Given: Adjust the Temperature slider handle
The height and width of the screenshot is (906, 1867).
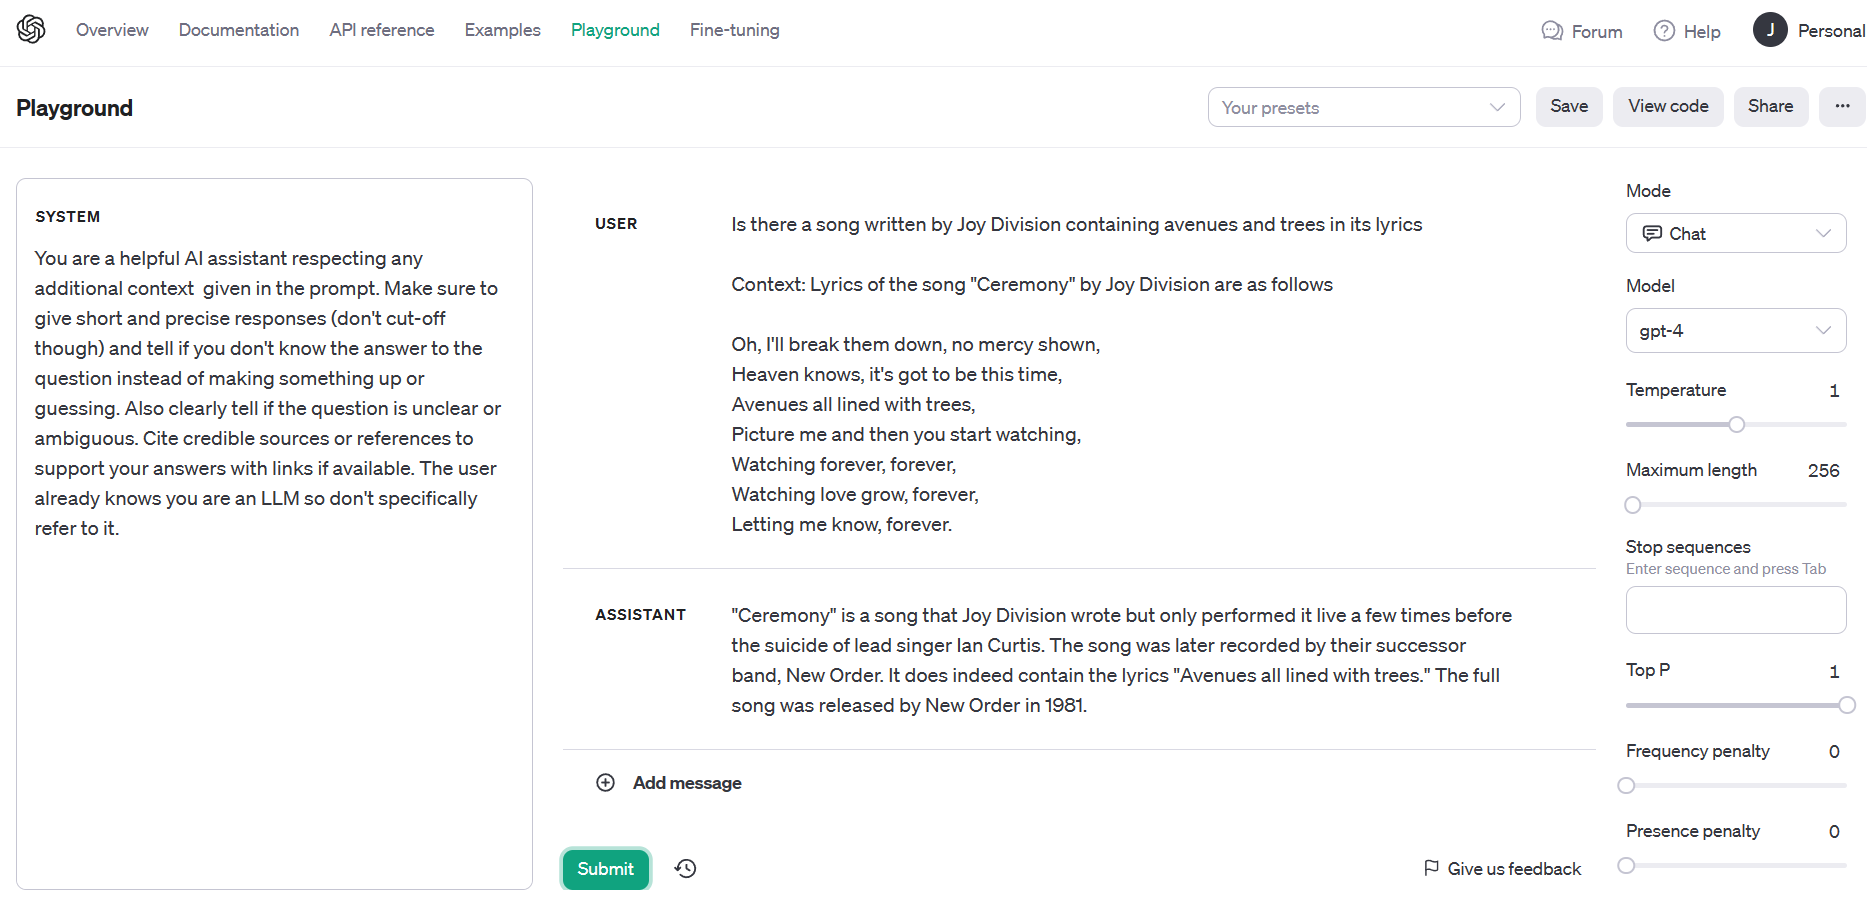Looking at the screenshot, I should pyautogui.click(x=1737, y=425).
